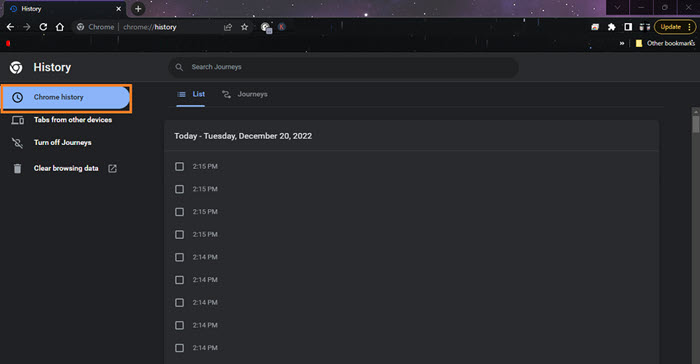The height and width of the screenshot is (364, 700).
Task: Open the red bookmark on the bookmarks bar
Action: (8, 43)
